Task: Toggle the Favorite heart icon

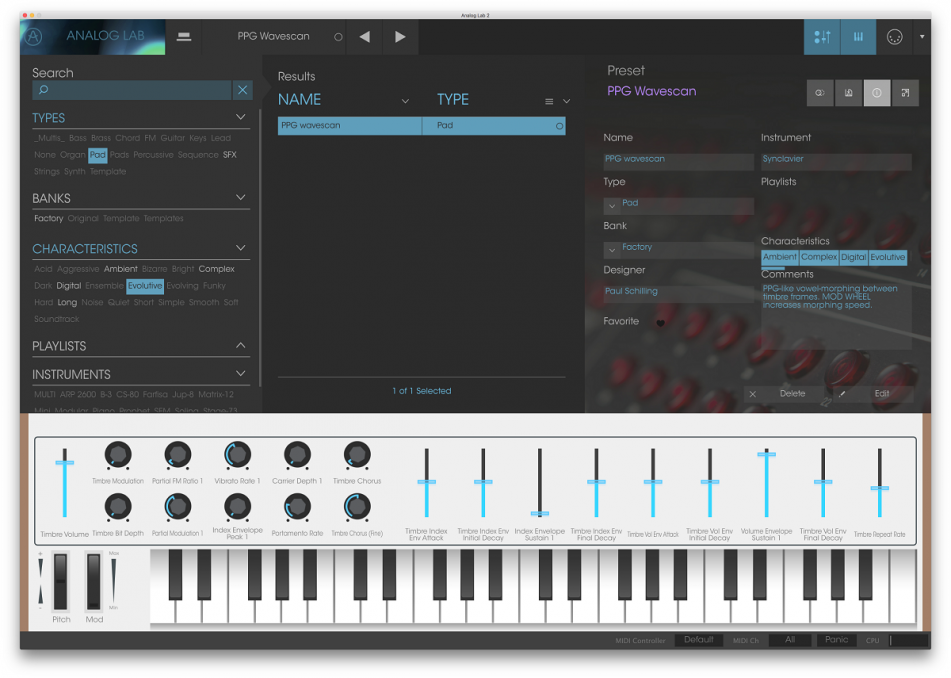Action: point(660,323)
